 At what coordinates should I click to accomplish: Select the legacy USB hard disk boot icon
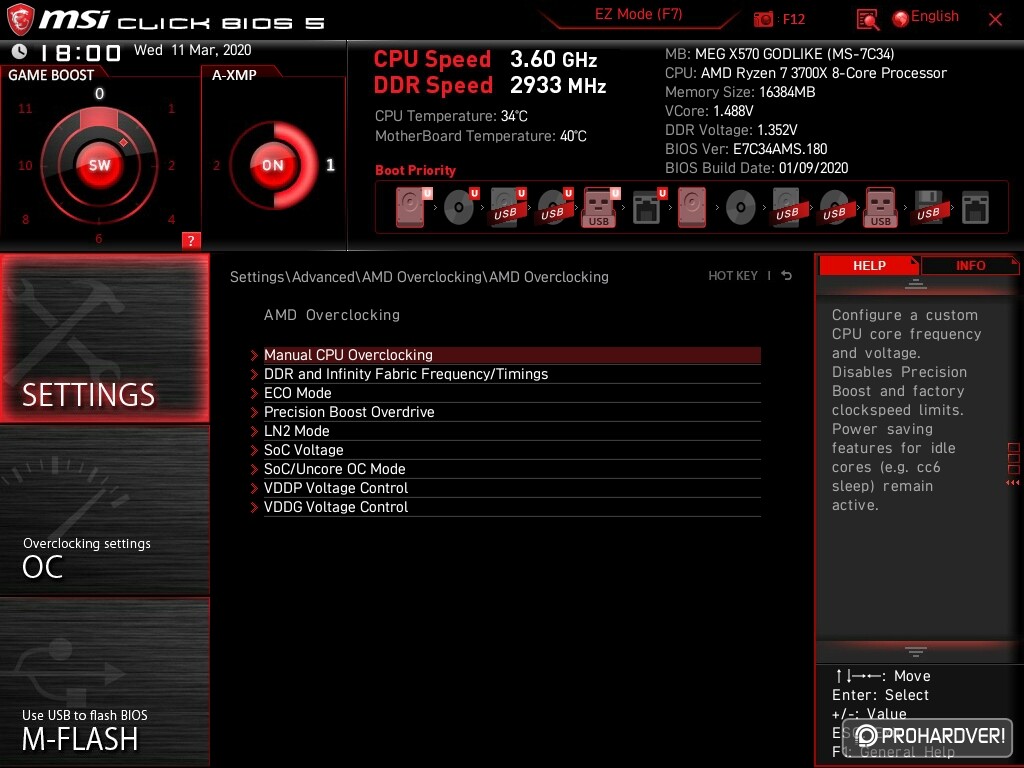coord(787,207)
